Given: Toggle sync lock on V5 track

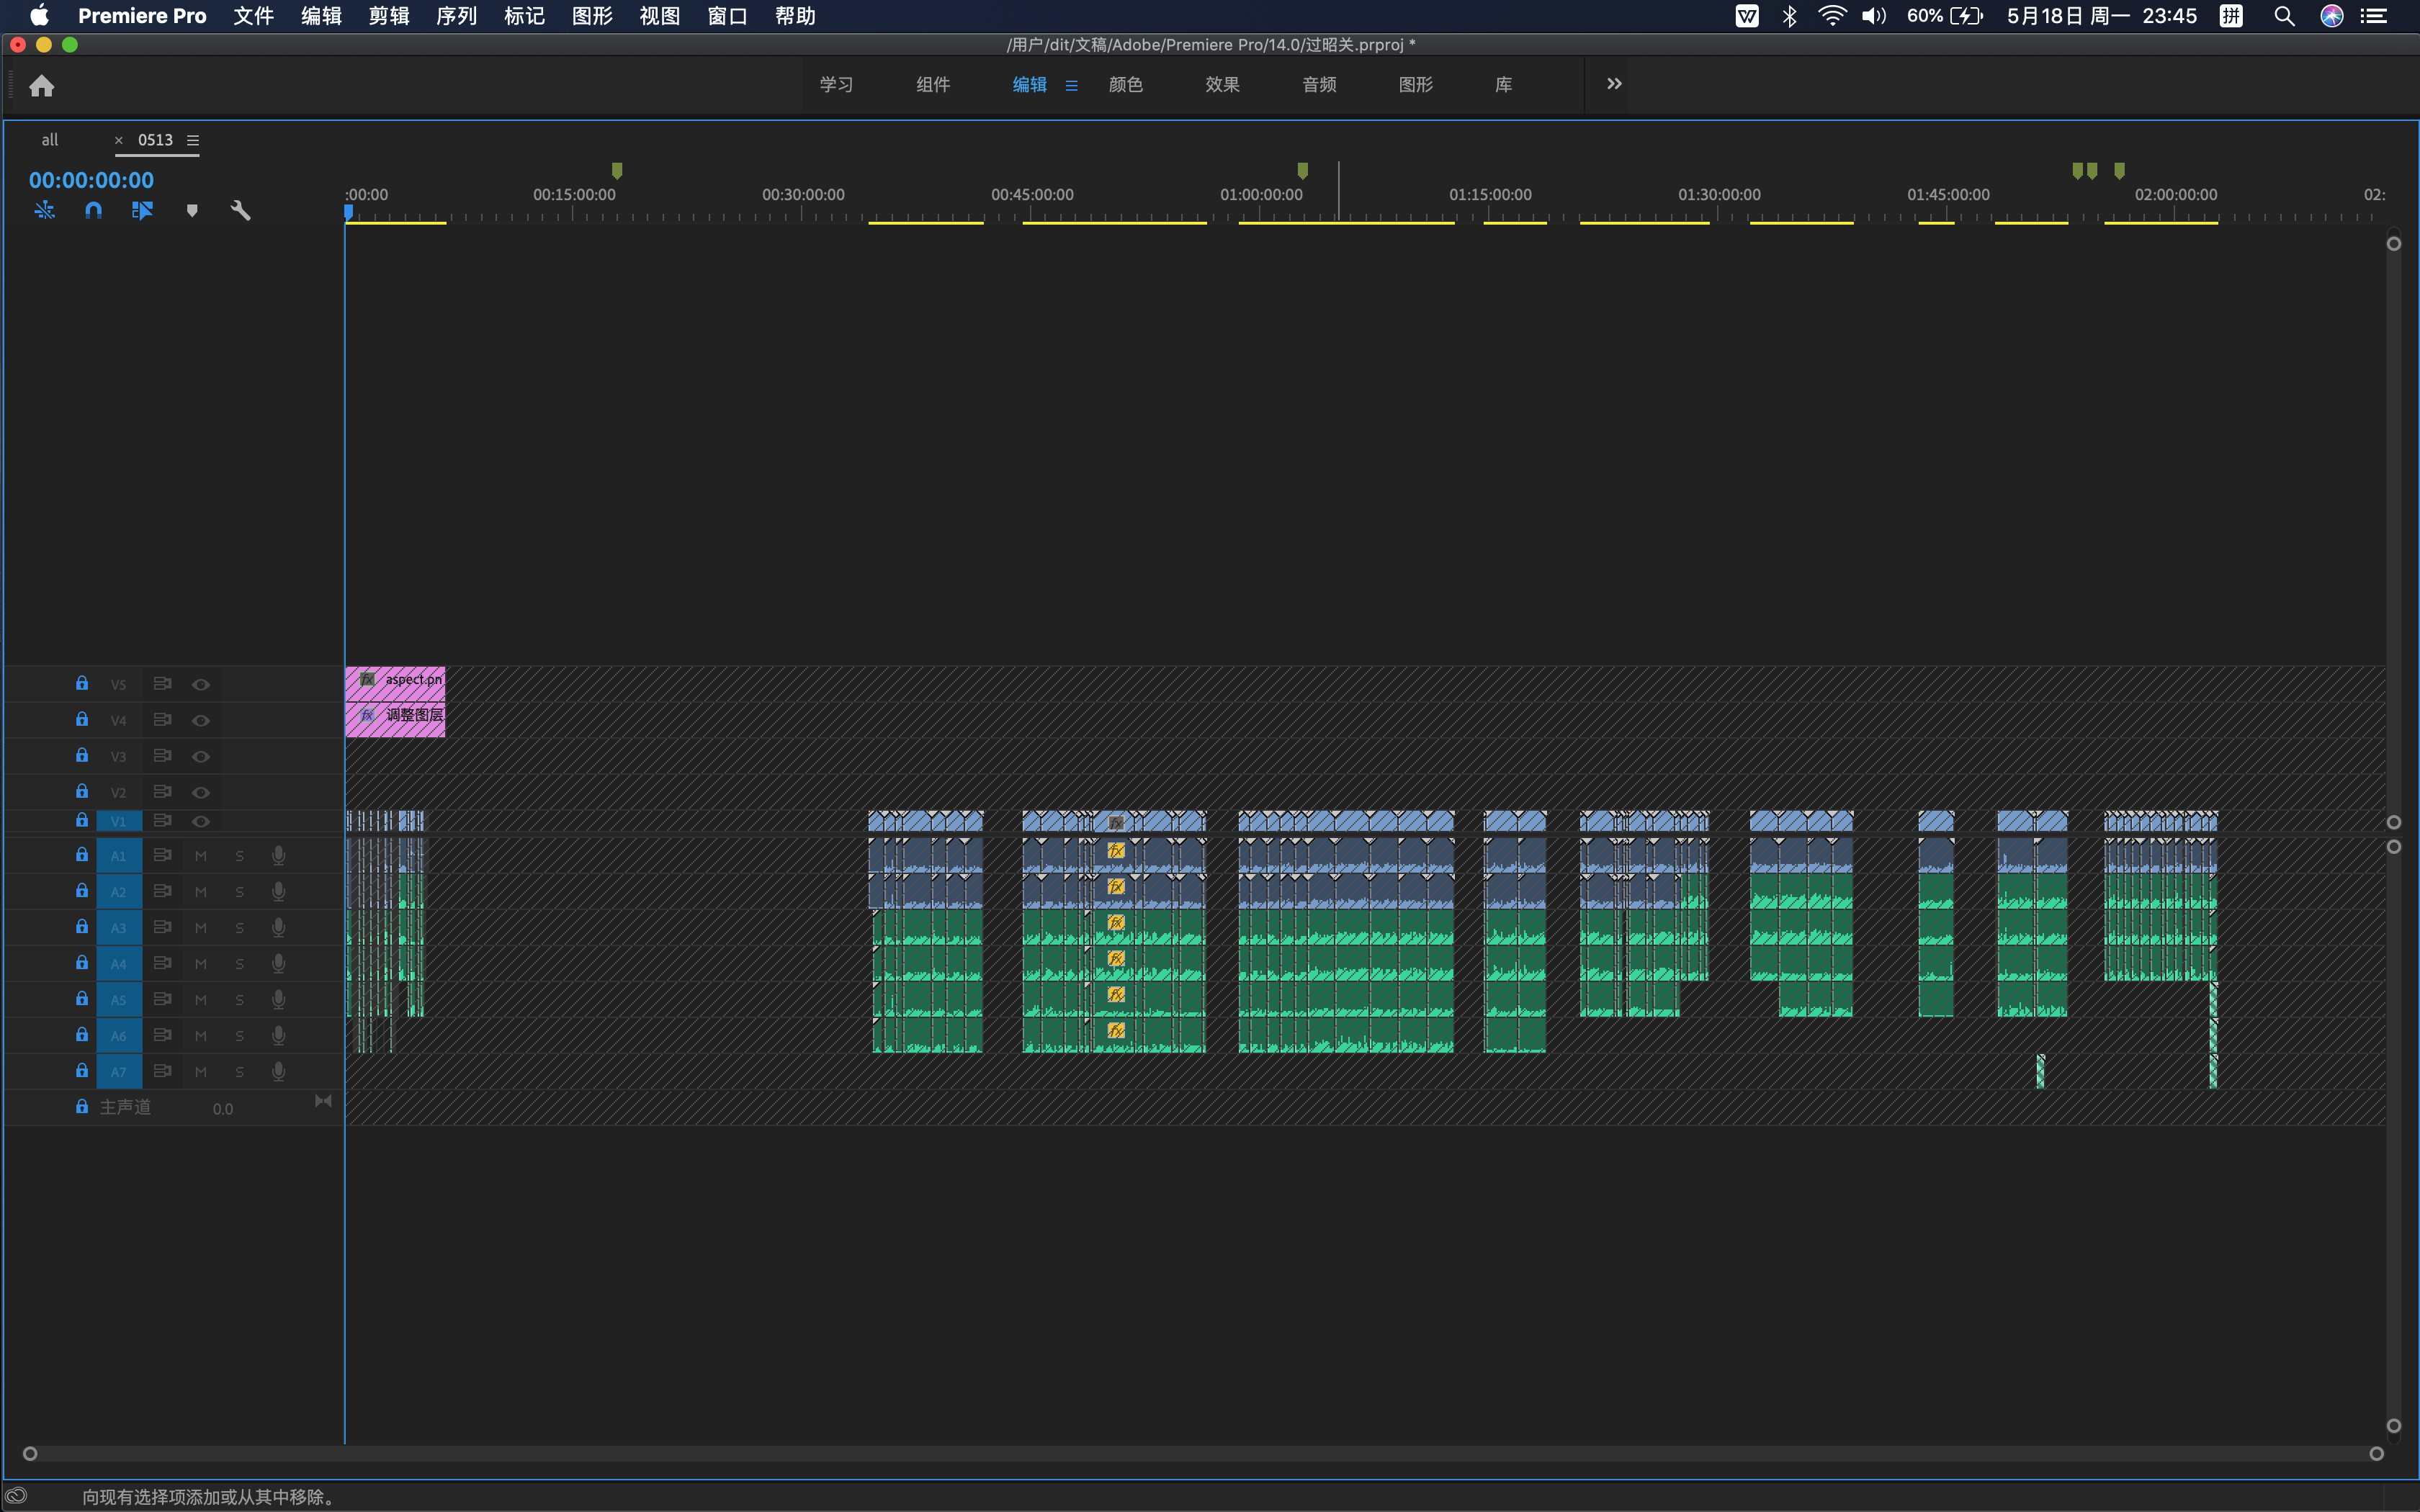Looking at the screenshot, I should (162, 684).
